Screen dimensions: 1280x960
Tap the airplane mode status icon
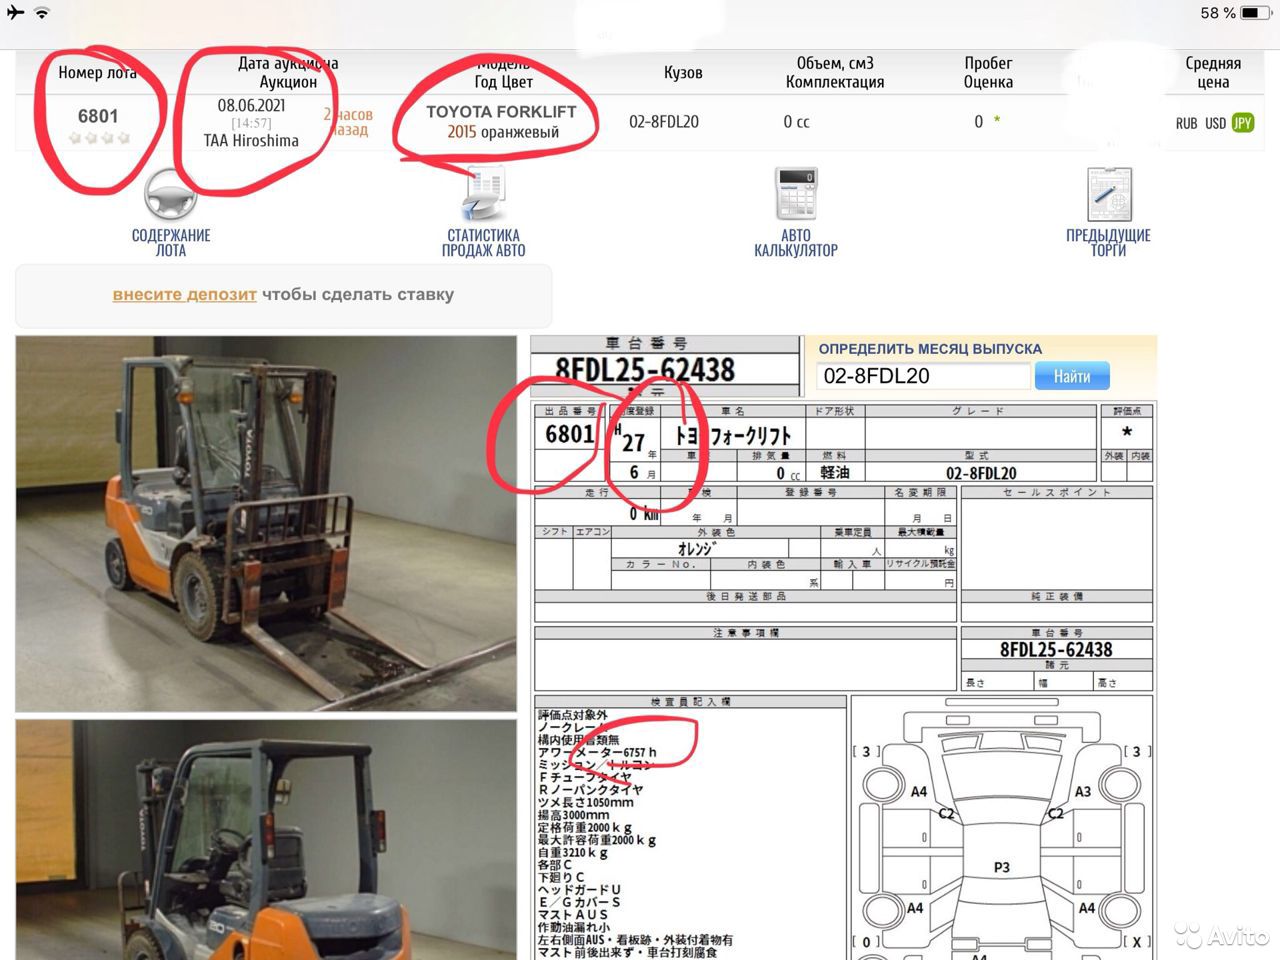[15, 13]
